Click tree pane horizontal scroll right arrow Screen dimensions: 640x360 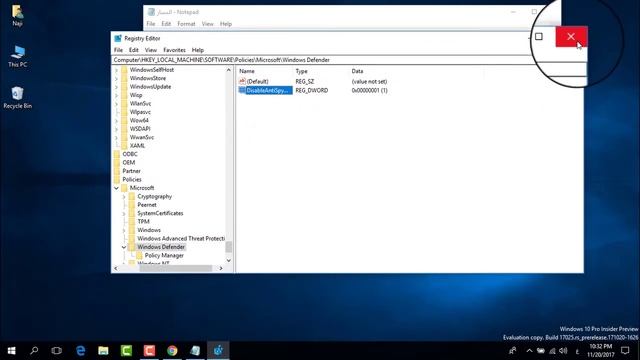pos(221,268)
